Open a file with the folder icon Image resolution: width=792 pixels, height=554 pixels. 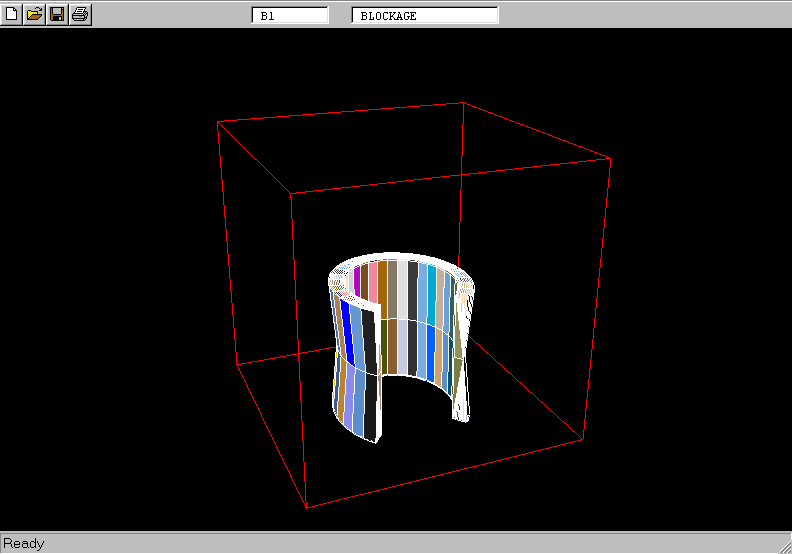tap(34, 14)
